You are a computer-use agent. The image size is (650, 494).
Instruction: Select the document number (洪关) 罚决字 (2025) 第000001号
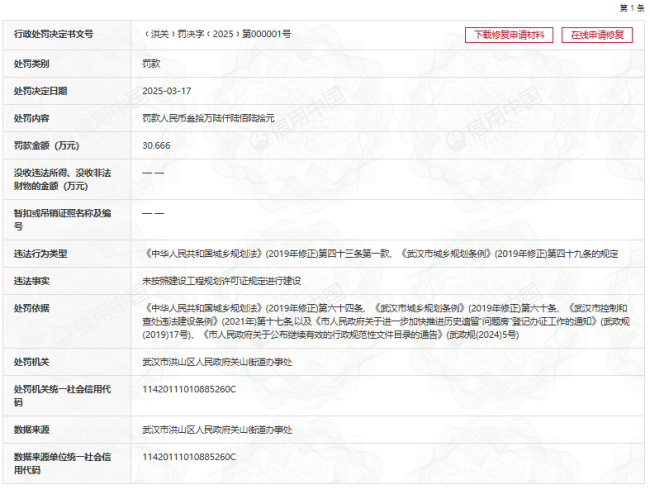click(217, 34)
